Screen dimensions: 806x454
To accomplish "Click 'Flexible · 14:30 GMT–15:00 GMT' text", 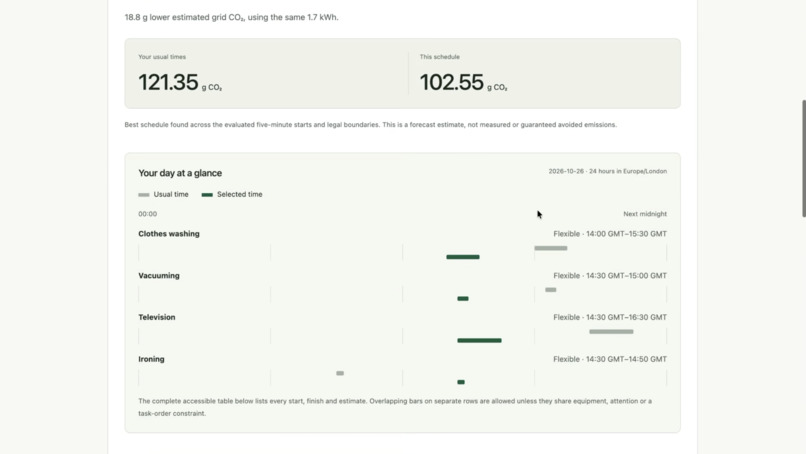I will click(610, 276).
